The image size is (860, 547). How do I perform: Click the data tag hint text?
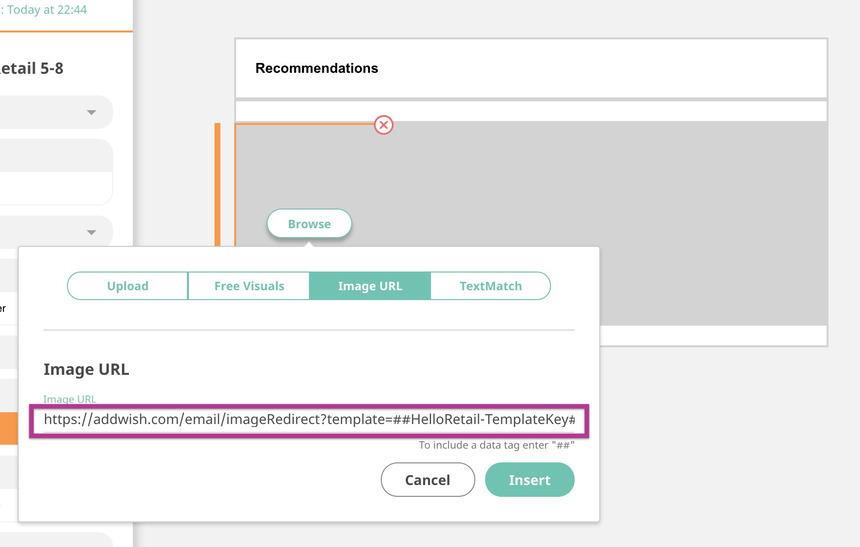click(496, 445)
